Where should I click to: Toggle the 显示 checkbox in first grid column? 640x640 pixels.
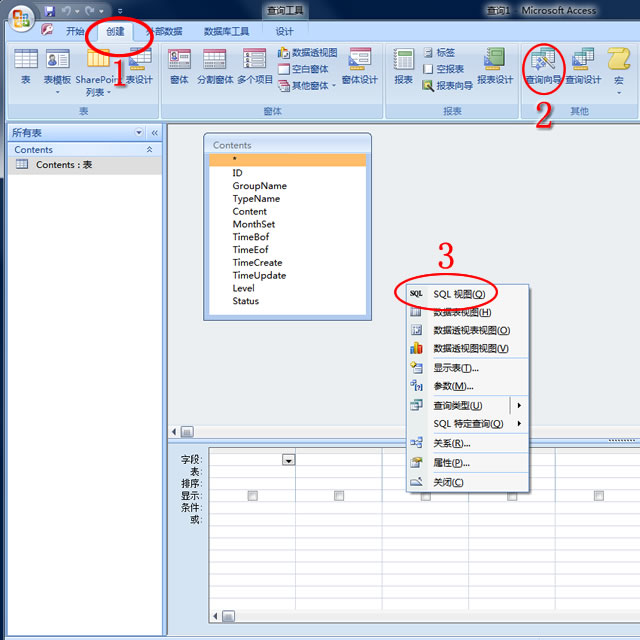pyautogui.click(x=252, y=495)
